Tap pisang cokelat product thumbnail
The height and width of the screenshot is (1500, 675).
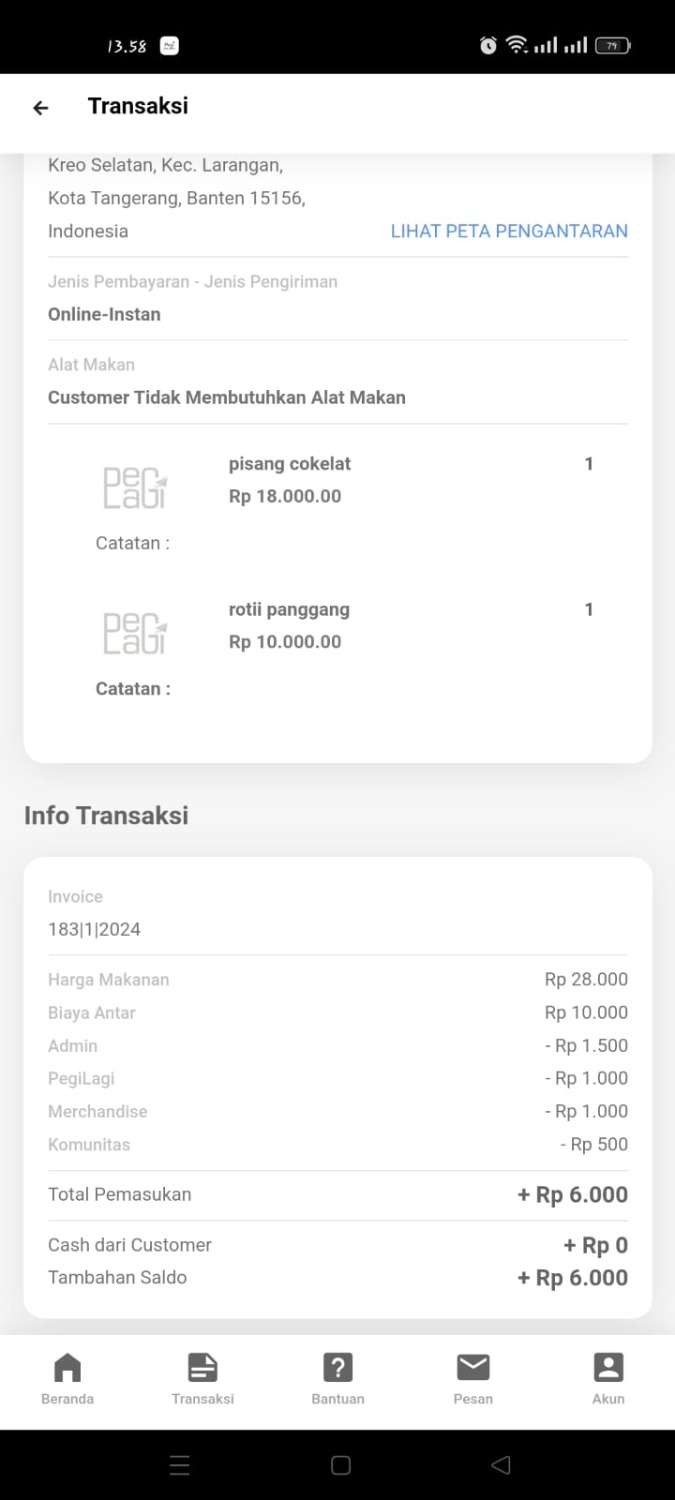click(134, 487)
